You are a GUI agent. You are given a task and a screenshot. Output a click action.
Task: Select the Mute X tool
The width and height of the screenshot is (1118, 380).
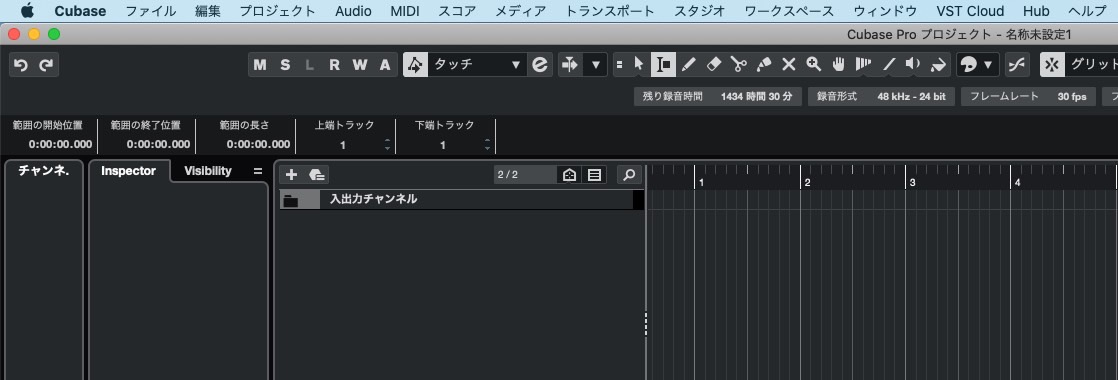(789, 65)
